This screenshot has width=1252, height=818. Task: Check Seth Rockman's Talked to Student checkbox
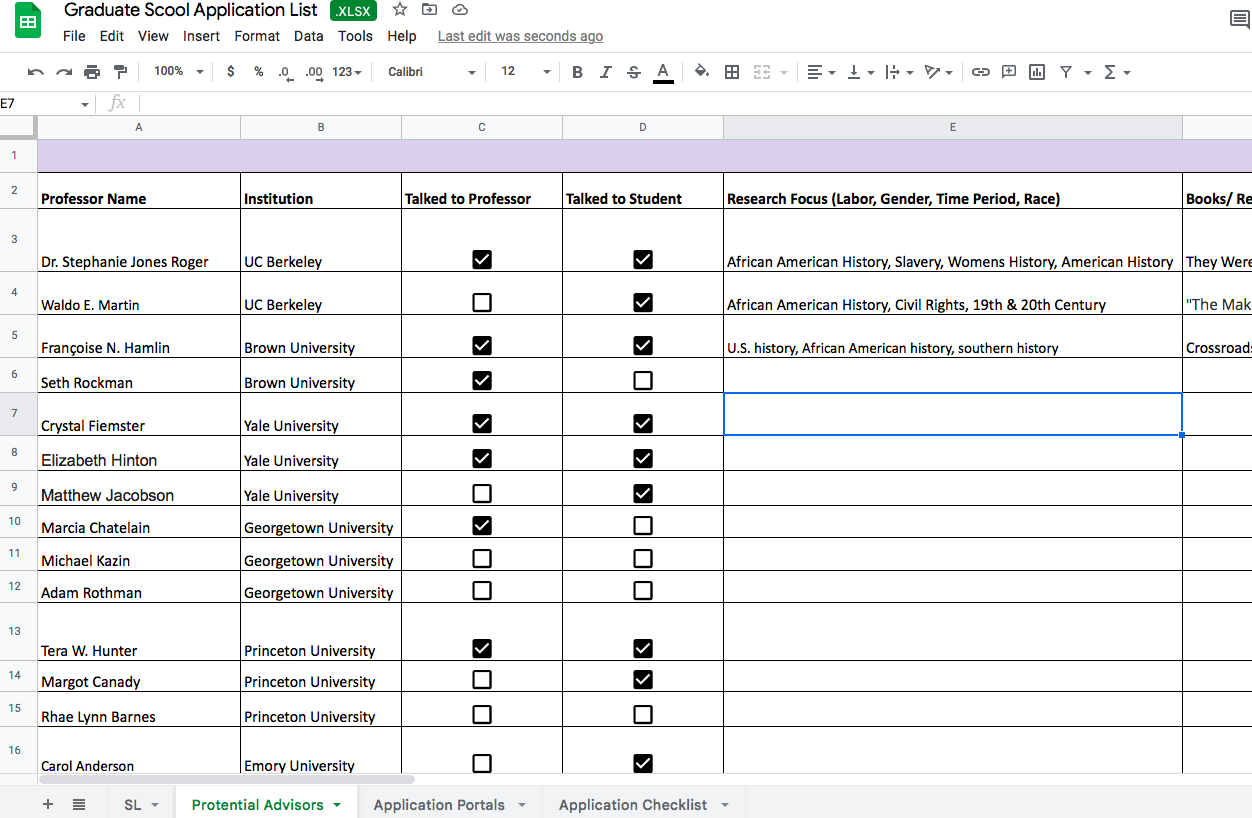pos(642,380)
